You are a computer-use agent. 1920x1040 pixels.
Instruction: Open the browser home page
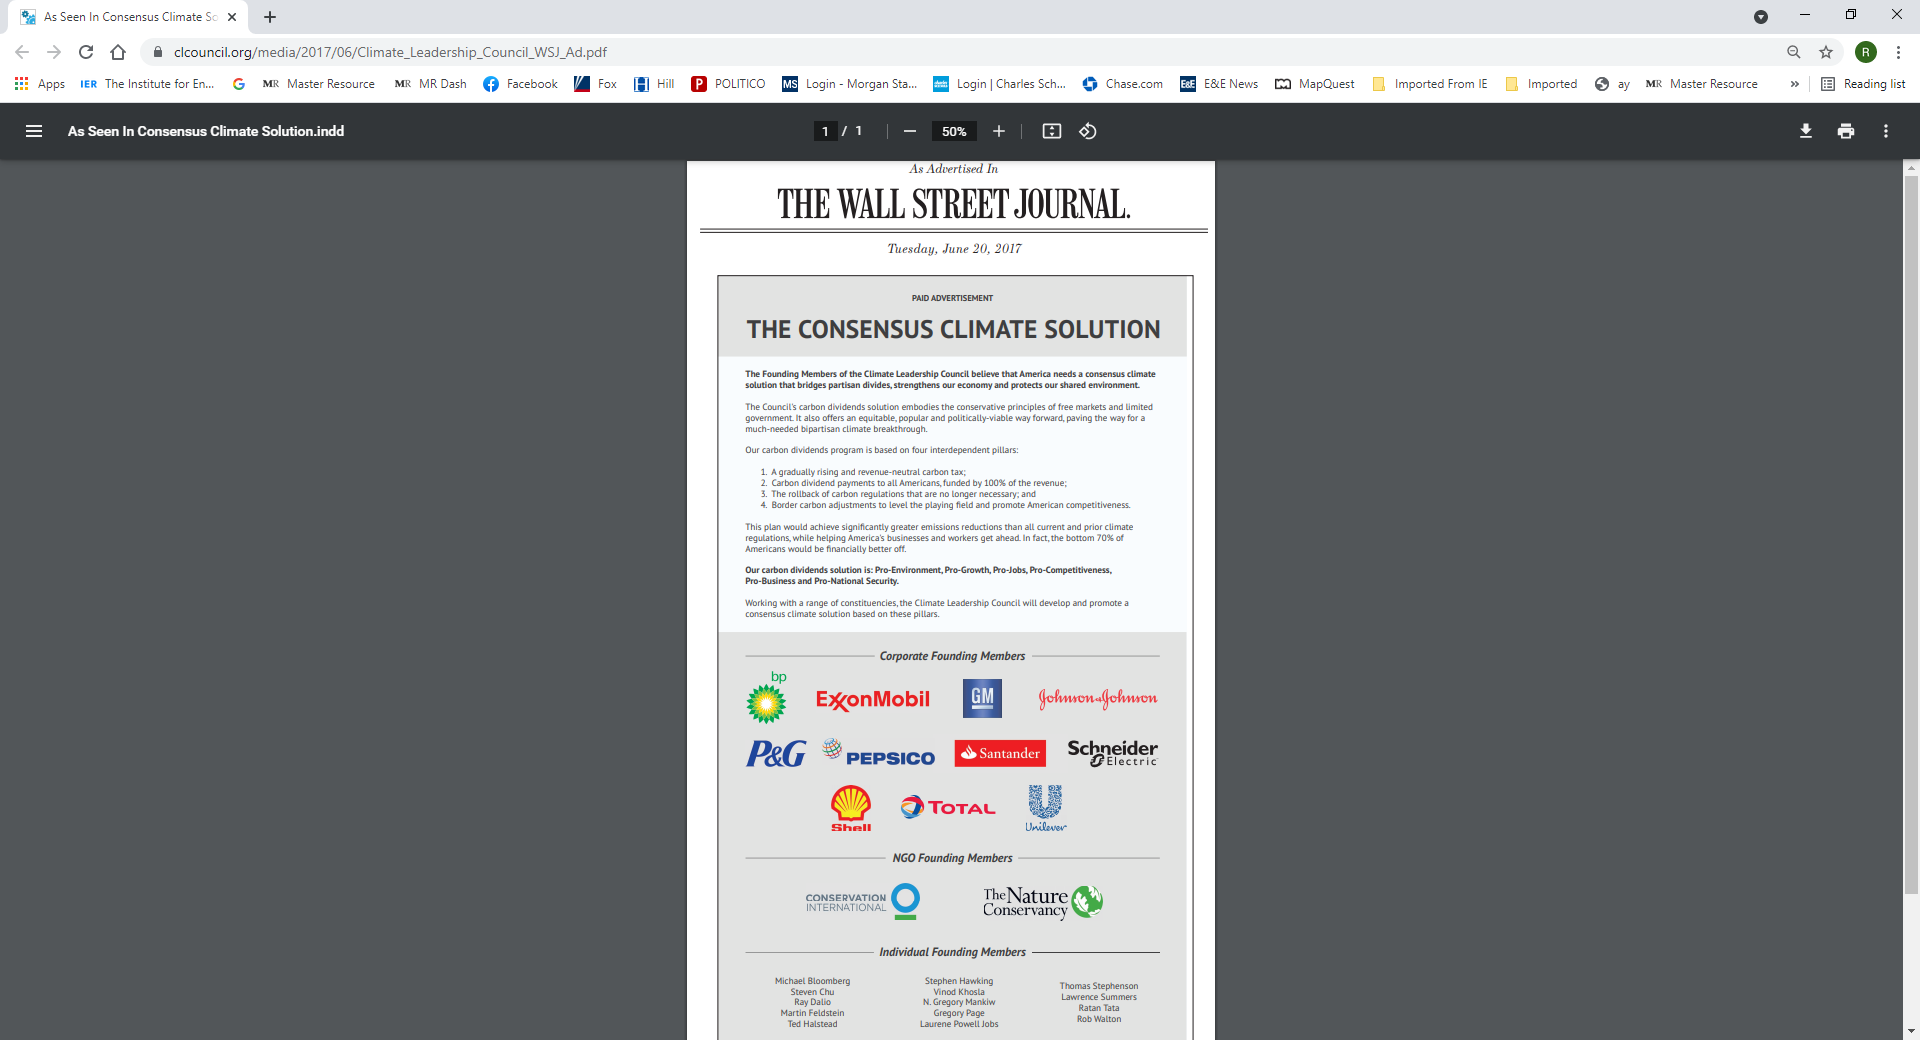click(118, 52)
